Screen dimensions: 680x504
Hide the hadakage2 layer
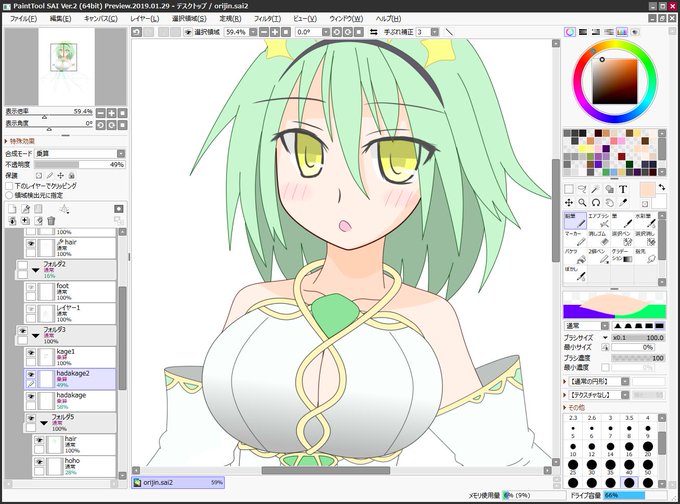click(31, 375)
